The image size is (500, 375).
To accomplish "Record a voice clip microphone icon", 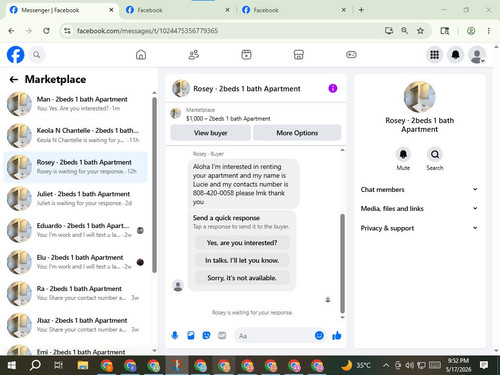I will coord(175,335).
